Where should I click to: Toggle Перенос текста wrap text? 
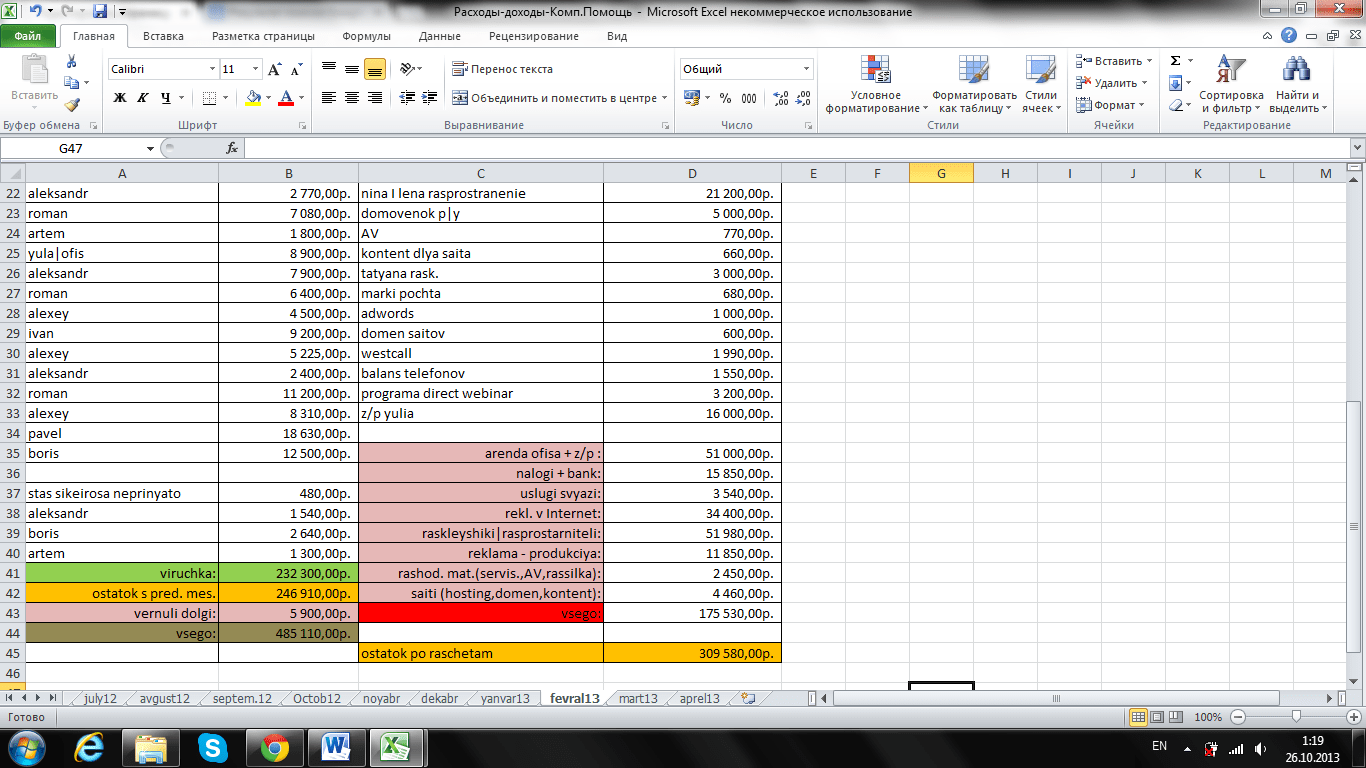pyautogui.click(x=502, y=69)
